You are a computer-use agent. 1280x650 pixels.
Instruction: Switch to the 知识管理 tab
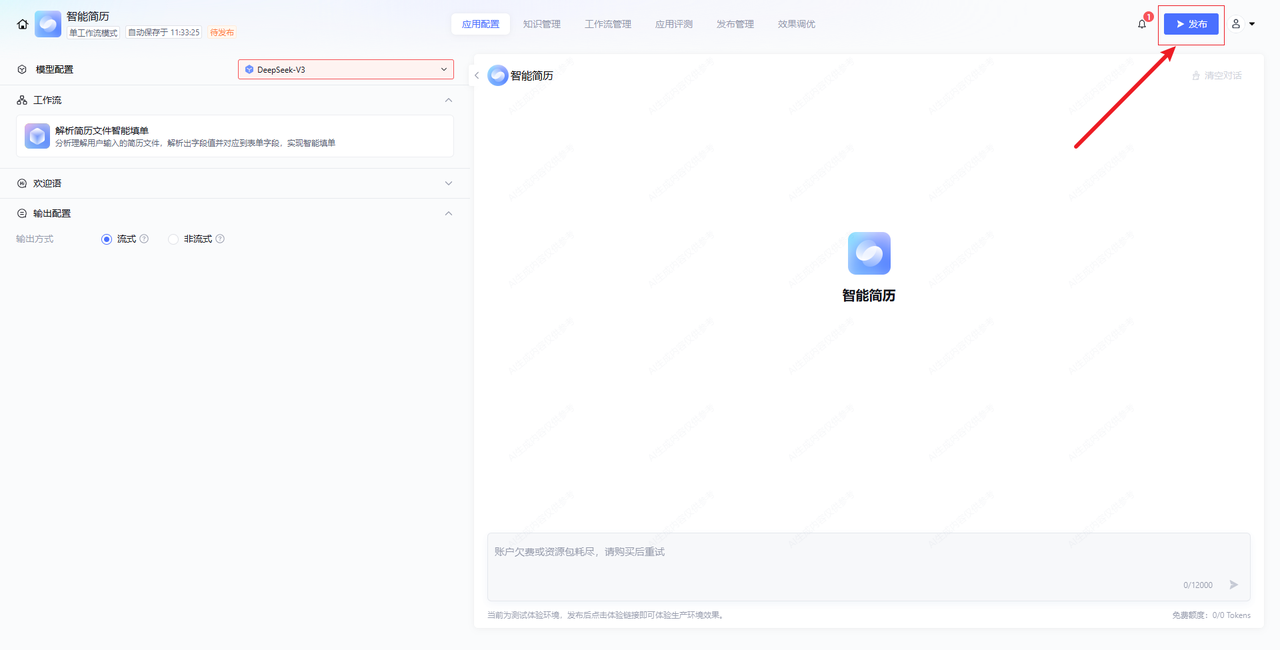pos(541,24)
